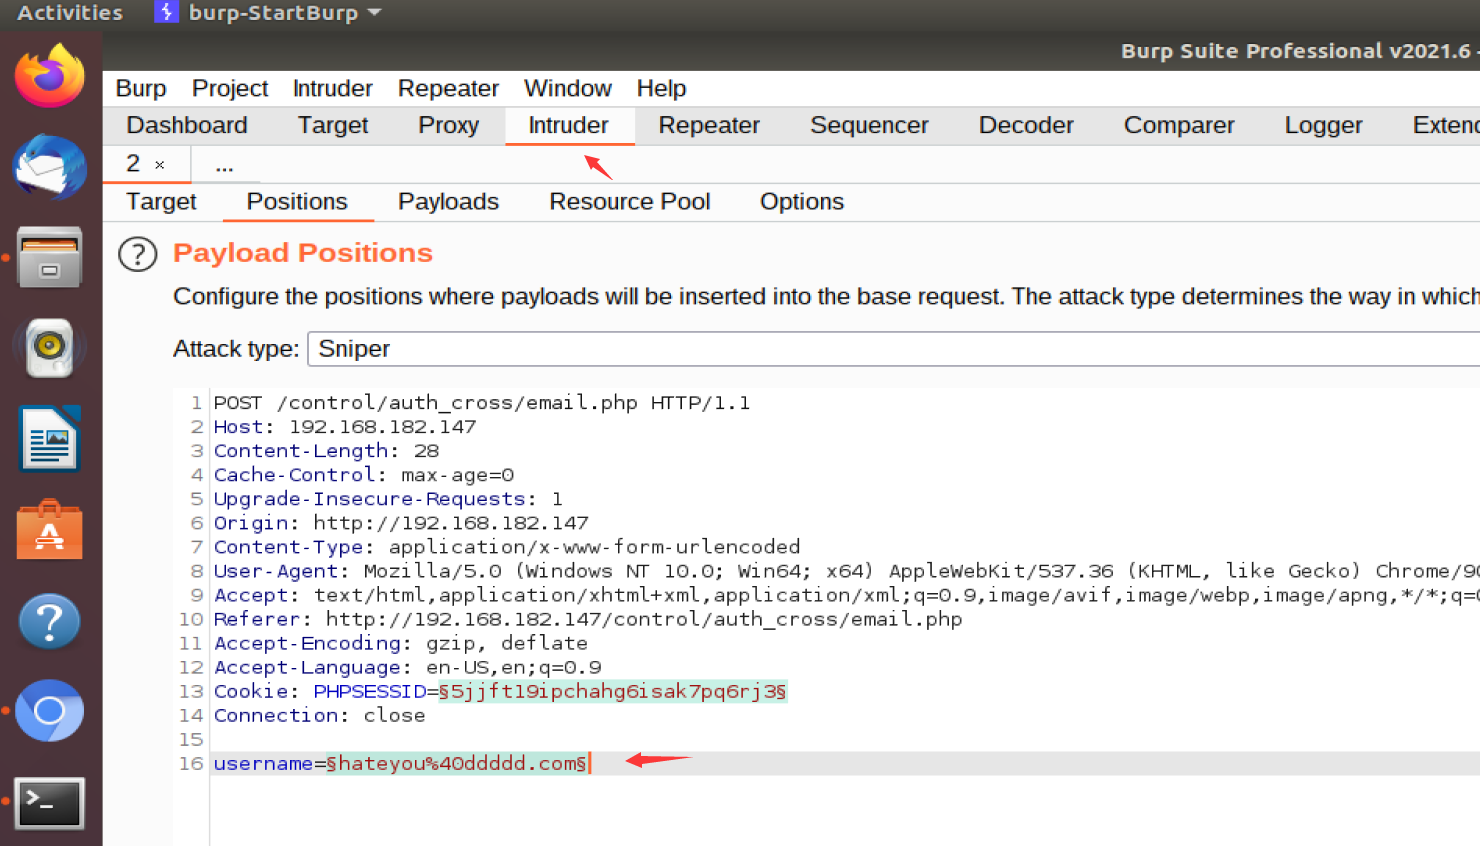Open the Terminal dock icon
The image size is (1480, 846).
(50, 803)
